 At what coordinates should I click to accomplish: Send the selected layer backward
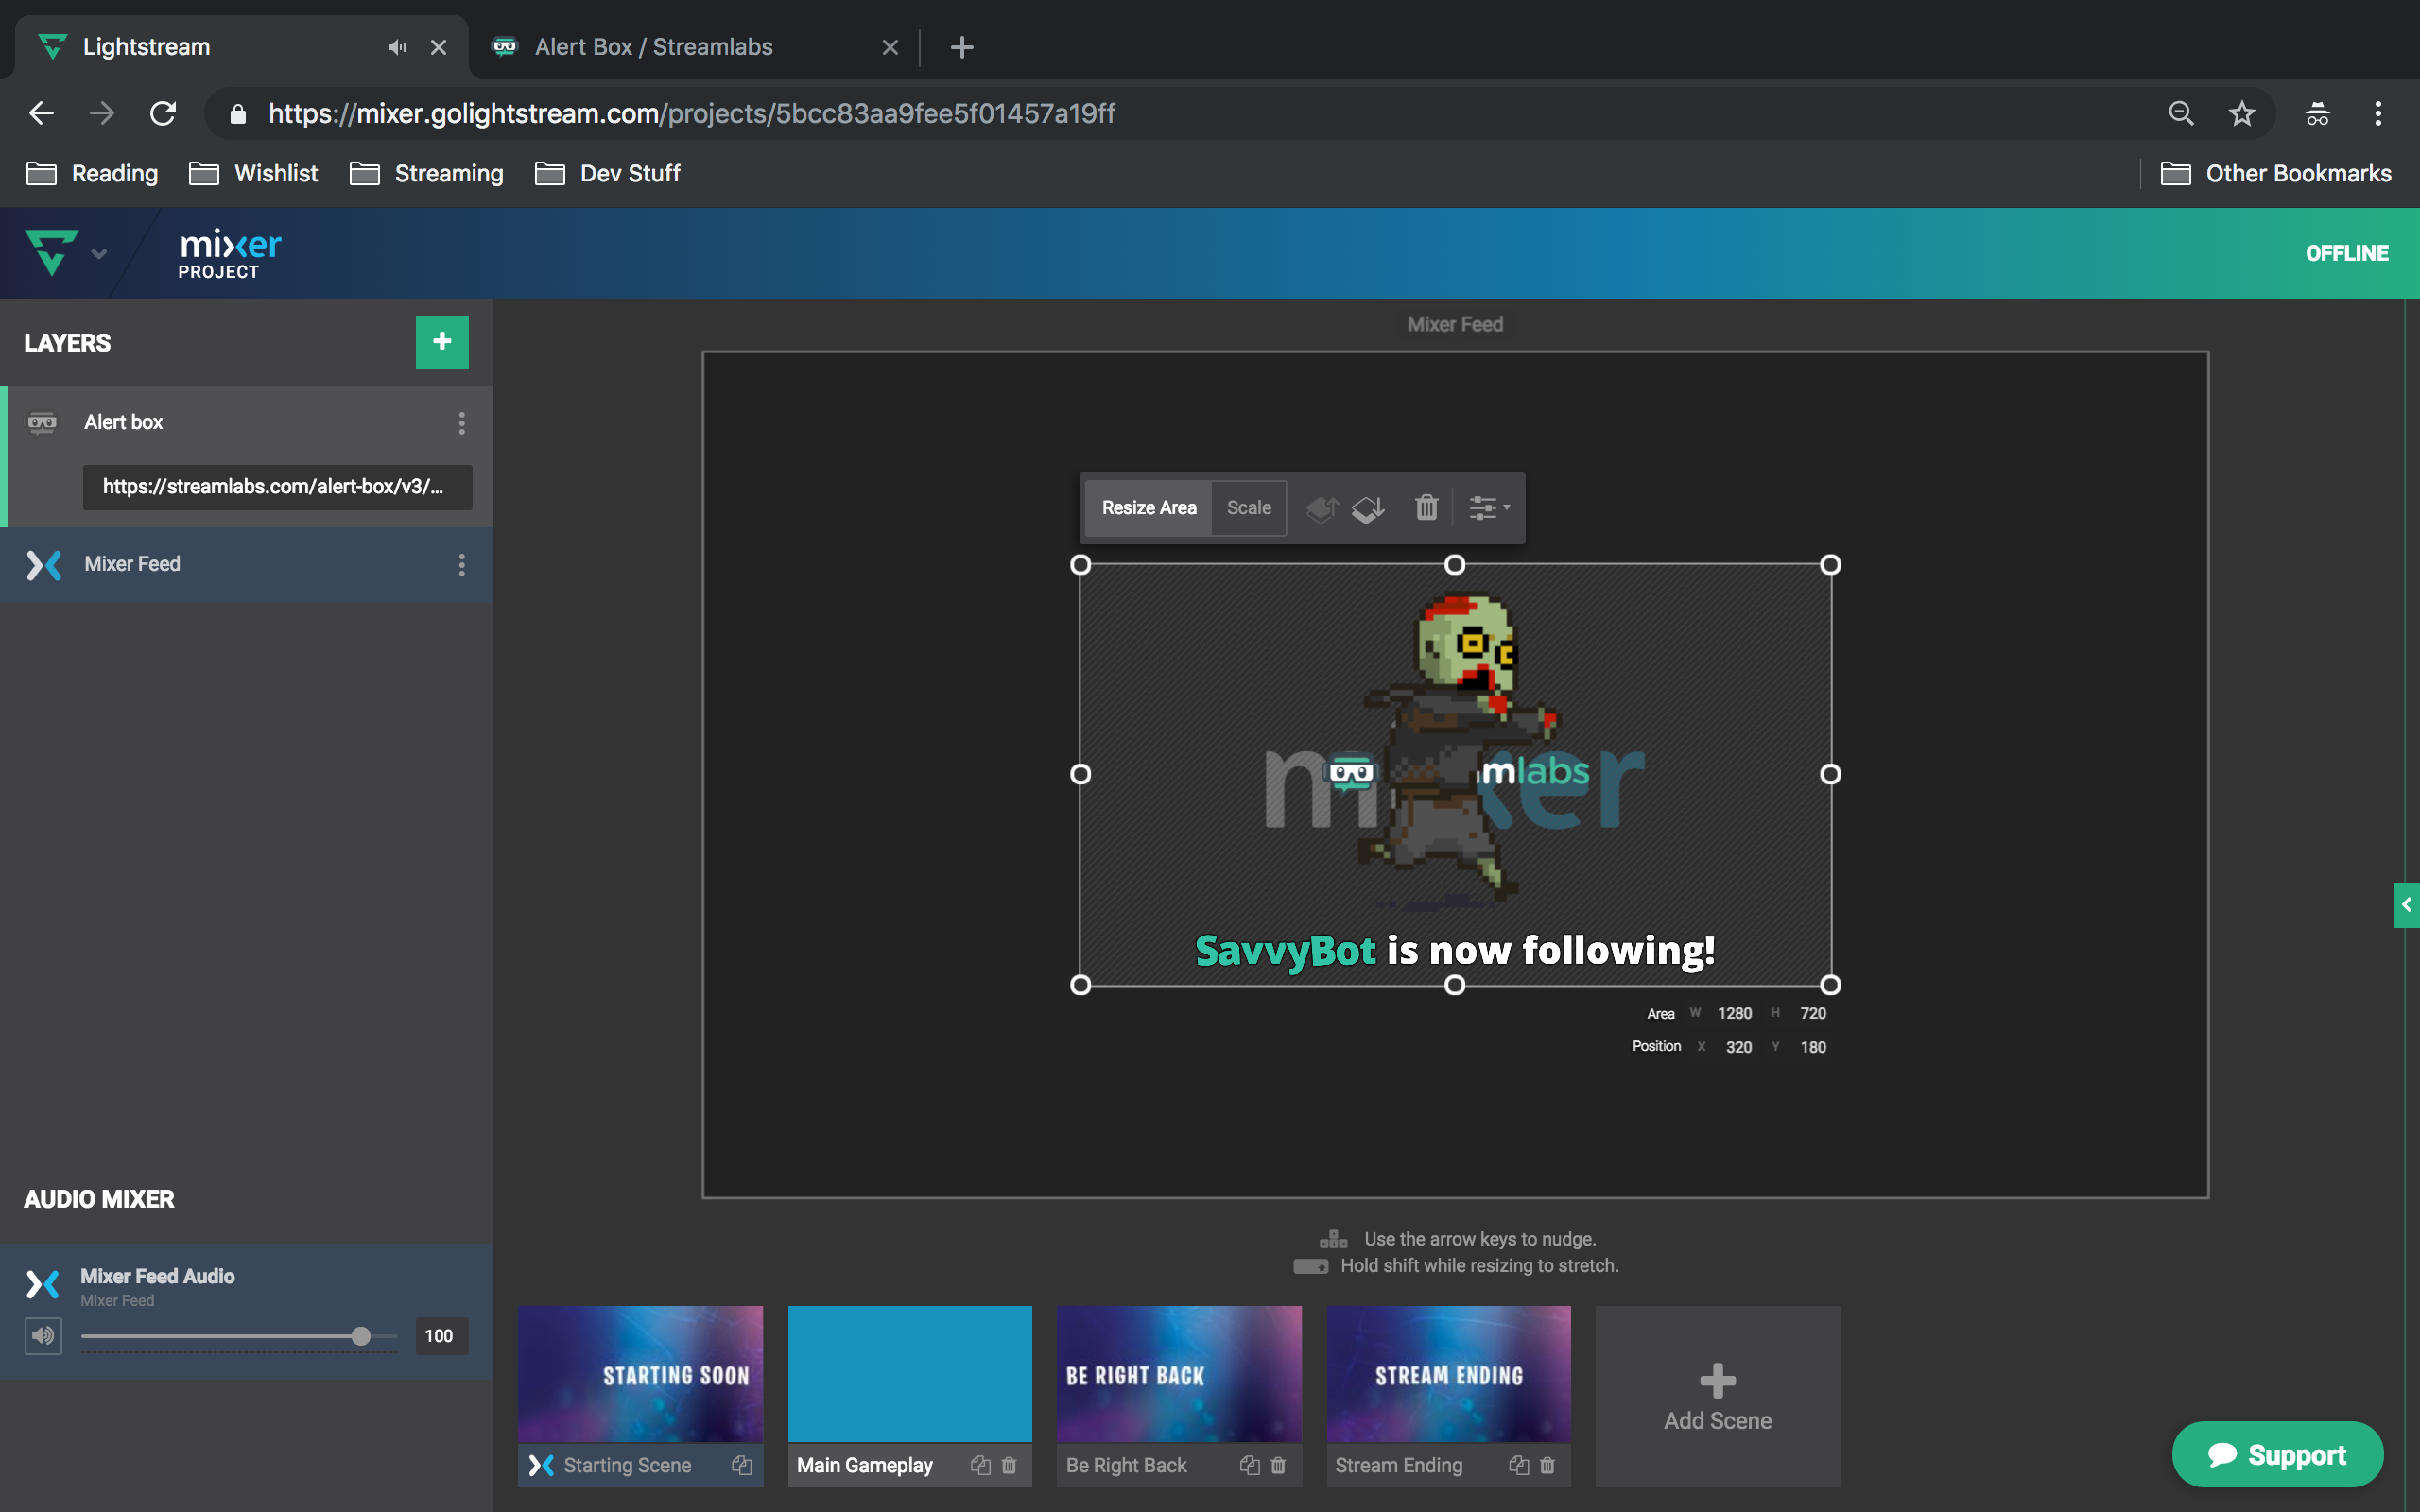coord(1368,508)
